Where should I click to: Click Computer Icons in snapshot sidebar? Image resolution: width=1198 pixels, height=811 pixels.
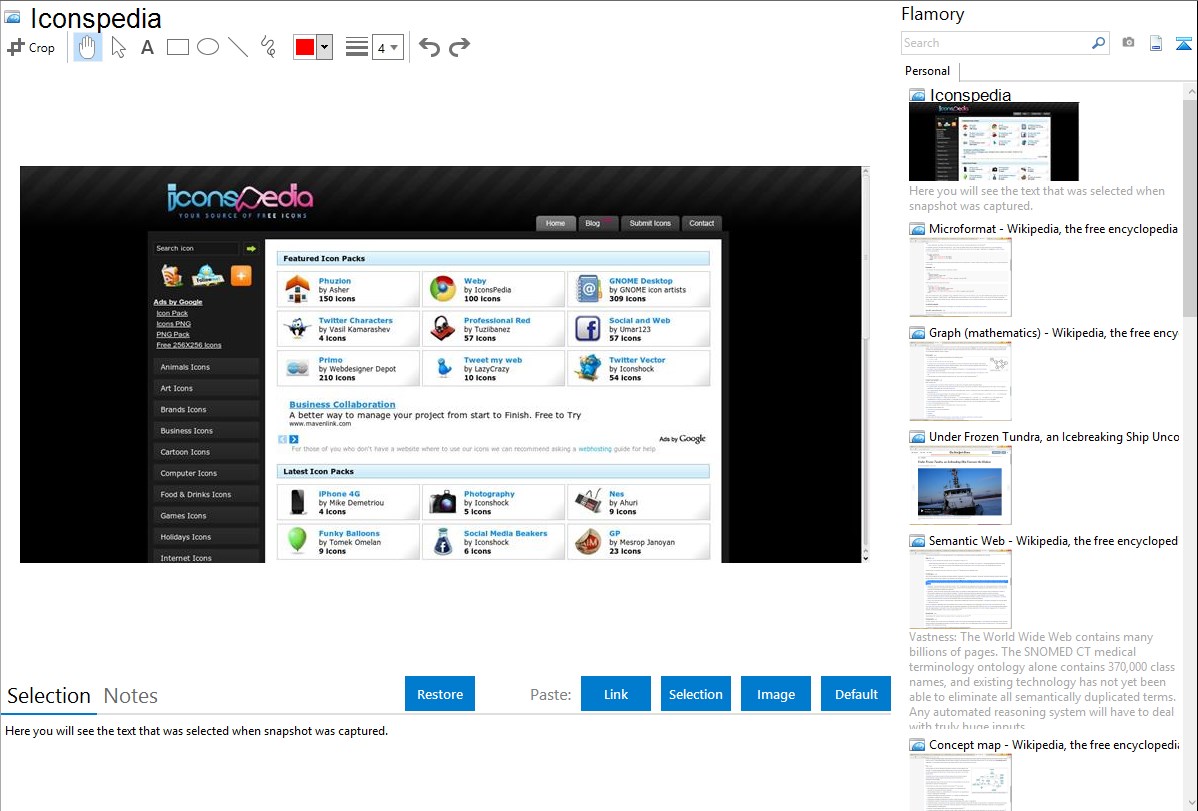[x=206, y=473]
